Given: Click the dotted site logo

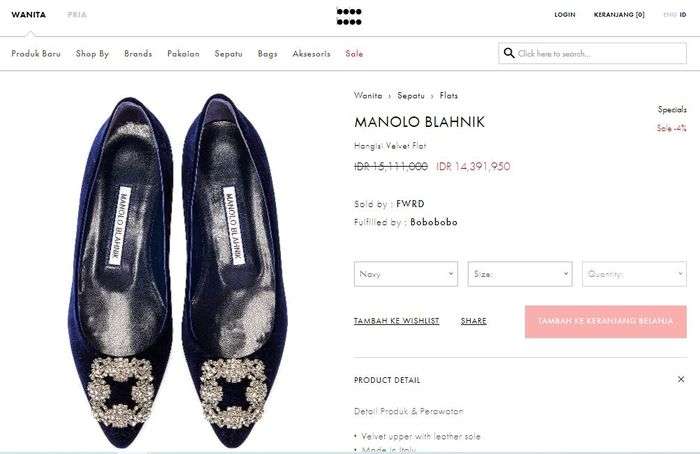Looking at the screenshot, I should point(349,16).
